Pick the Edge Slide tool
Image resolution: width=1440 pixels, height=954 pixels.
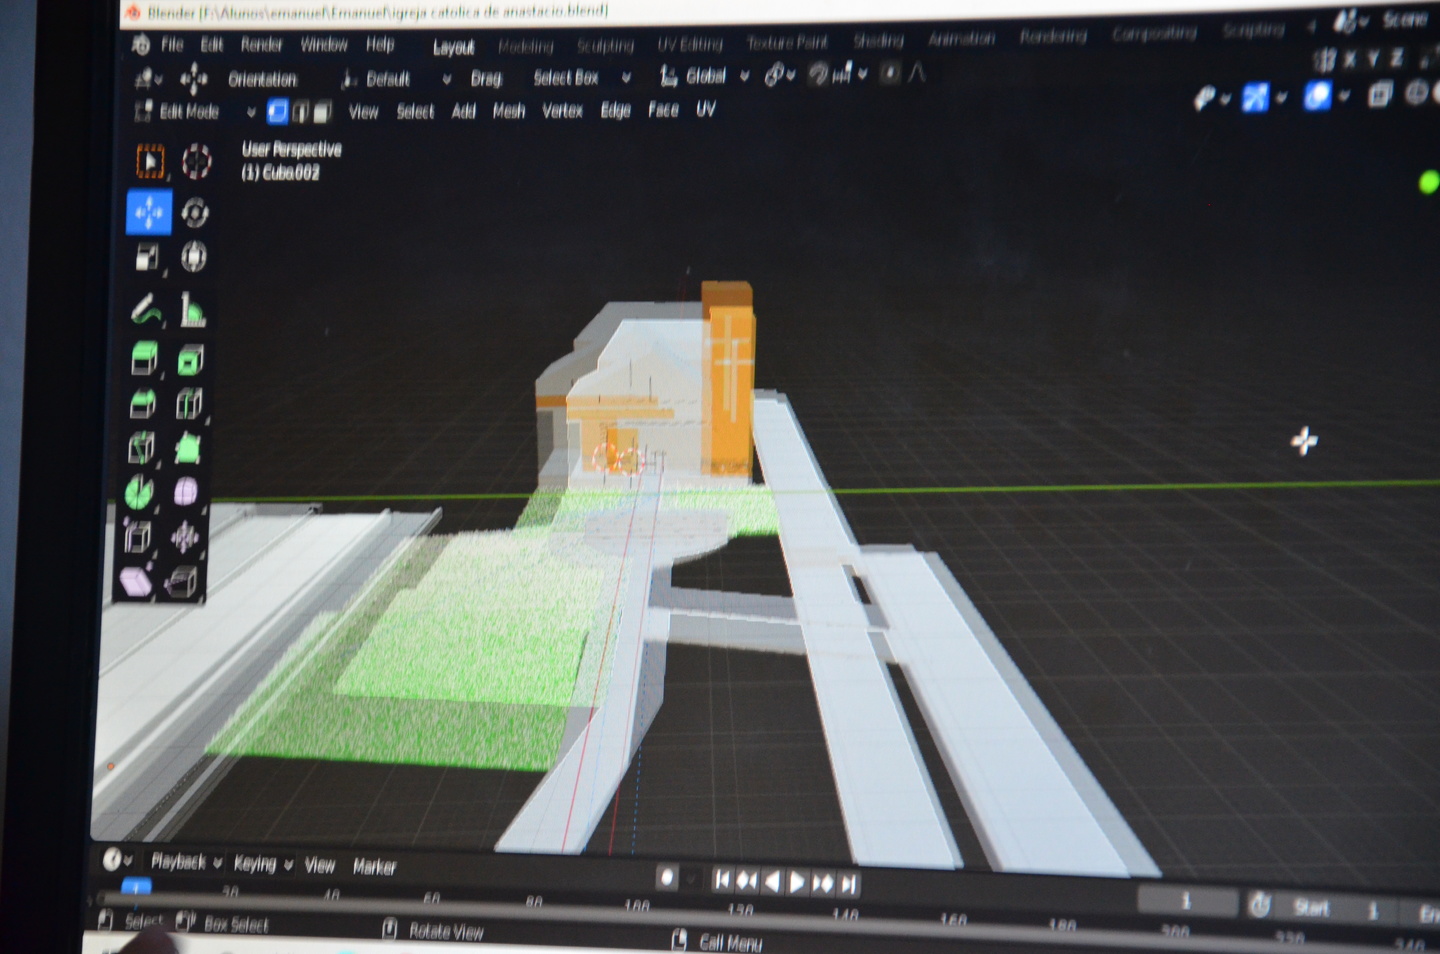[x=137, y=537]
